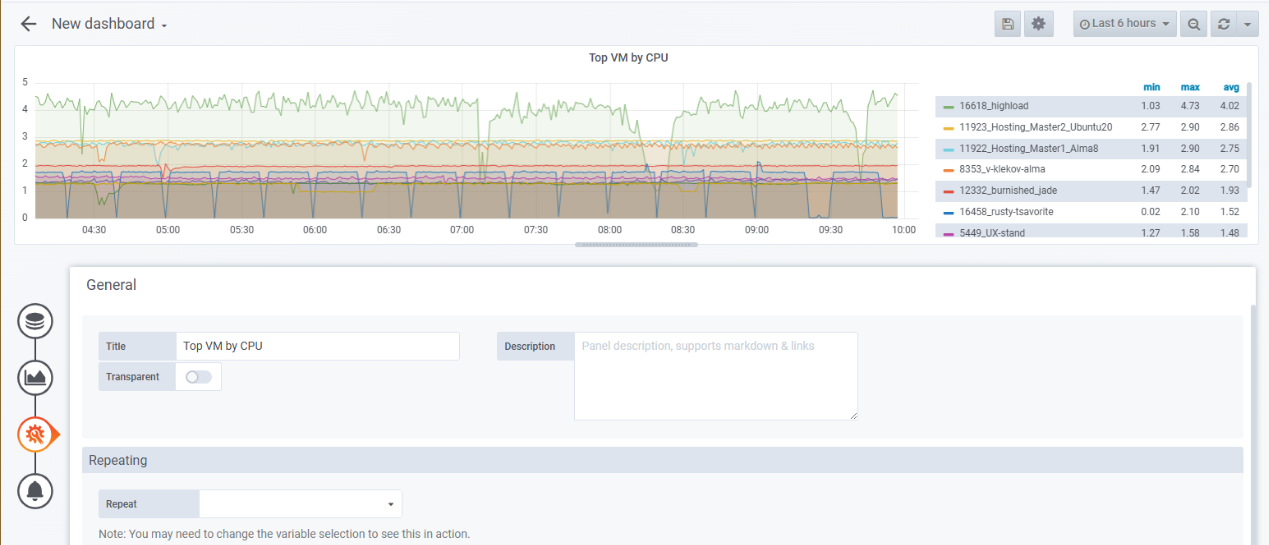Open the Visualization chart tab icon
Viewport: 1269px width, 545px height.
point(35,377)
